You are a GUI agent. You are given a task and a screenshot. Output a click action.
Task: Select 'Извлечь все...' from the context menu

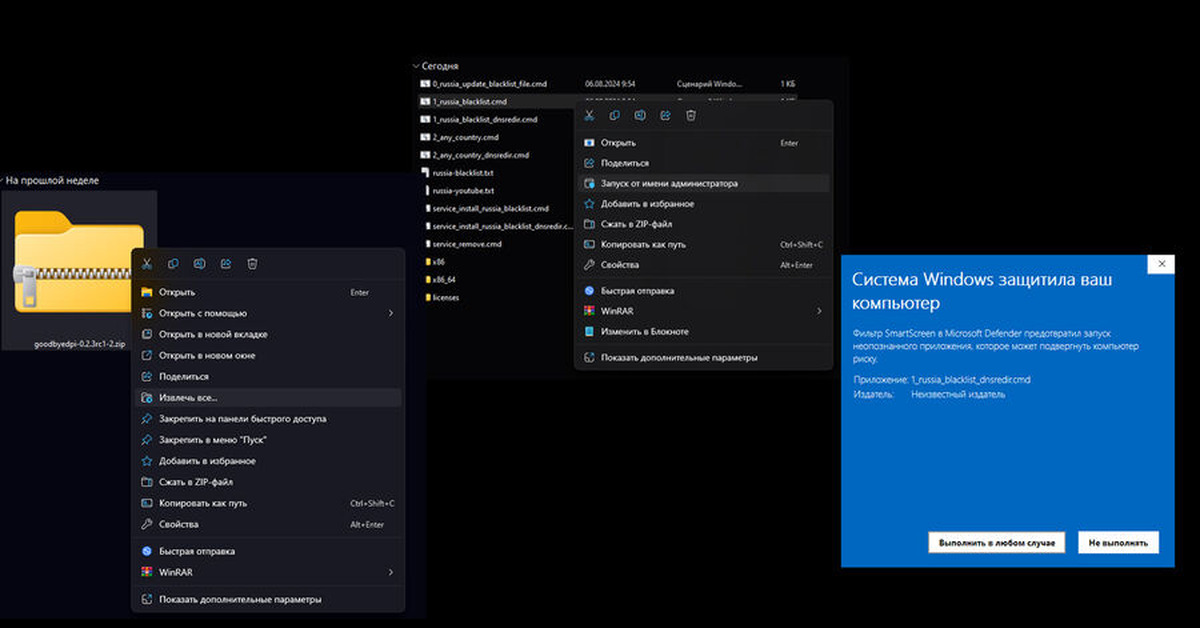tap(188, 398)
